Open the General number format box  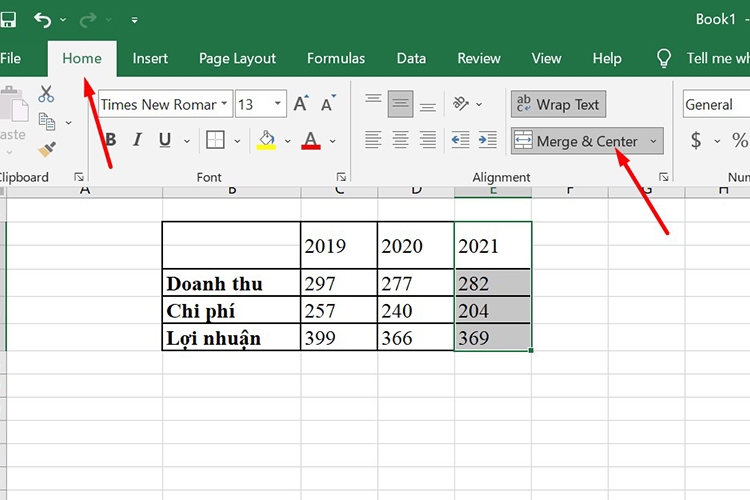click(x=716, y=104)
